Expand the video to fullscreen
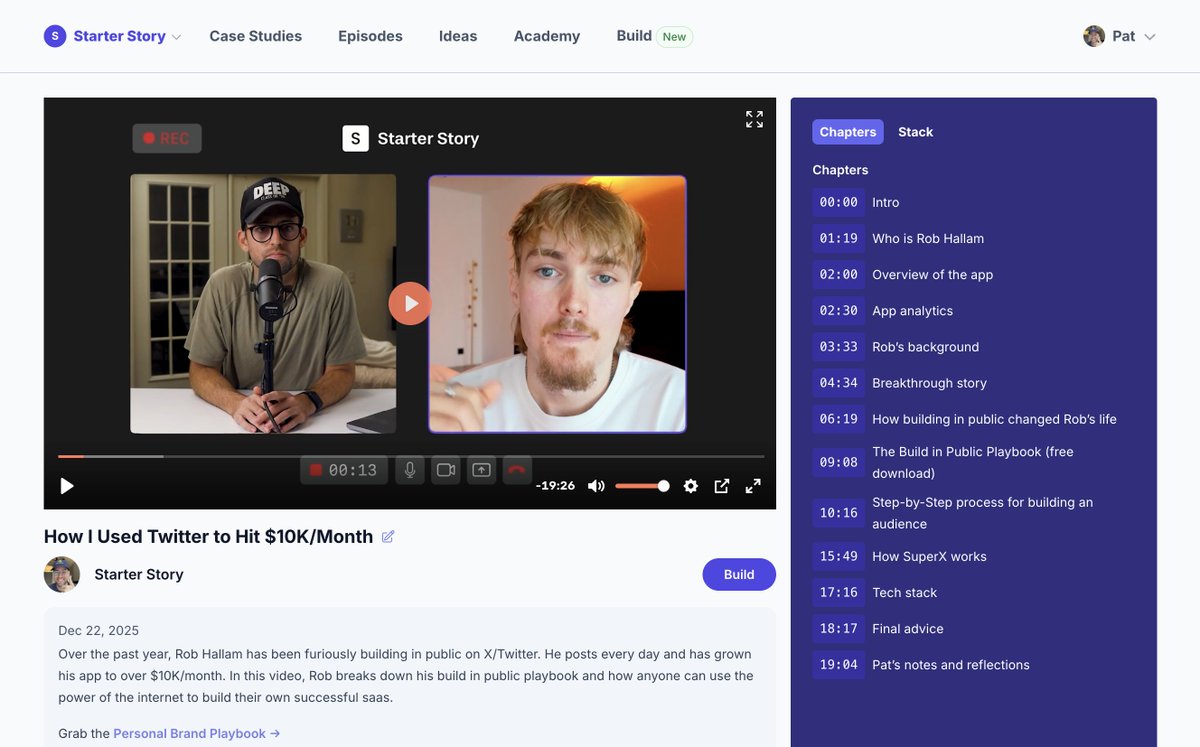1200x747 pixels. coord(753,485)
